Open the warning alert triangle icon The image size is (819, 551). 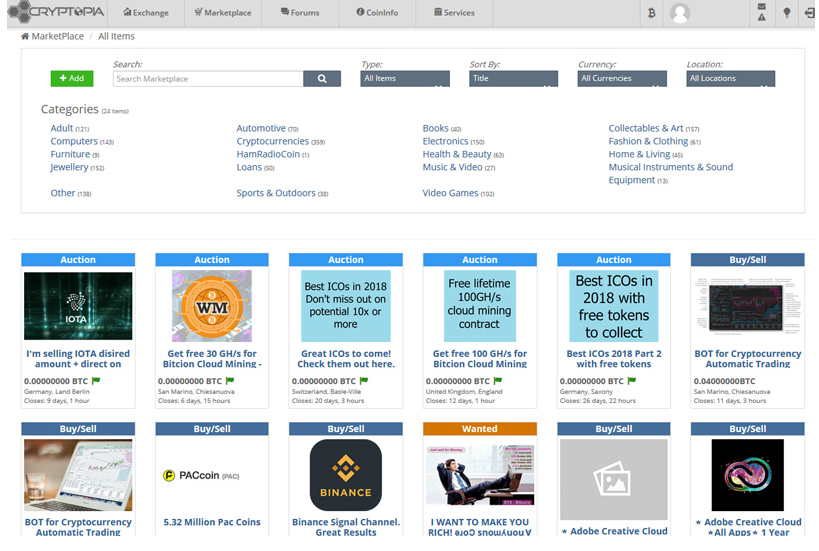pyautogui.click(x=762, y=17)
